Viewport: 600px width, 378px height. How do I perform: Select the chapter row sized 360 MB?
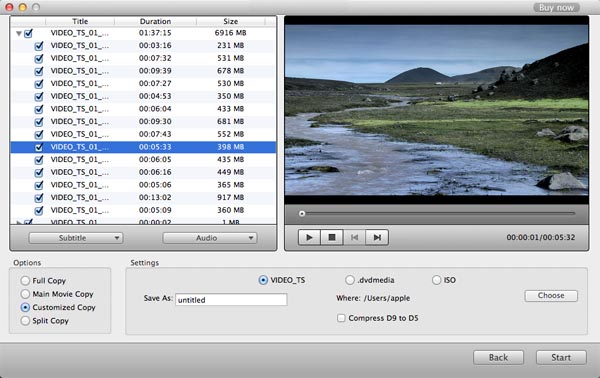(x=143, y=210)
